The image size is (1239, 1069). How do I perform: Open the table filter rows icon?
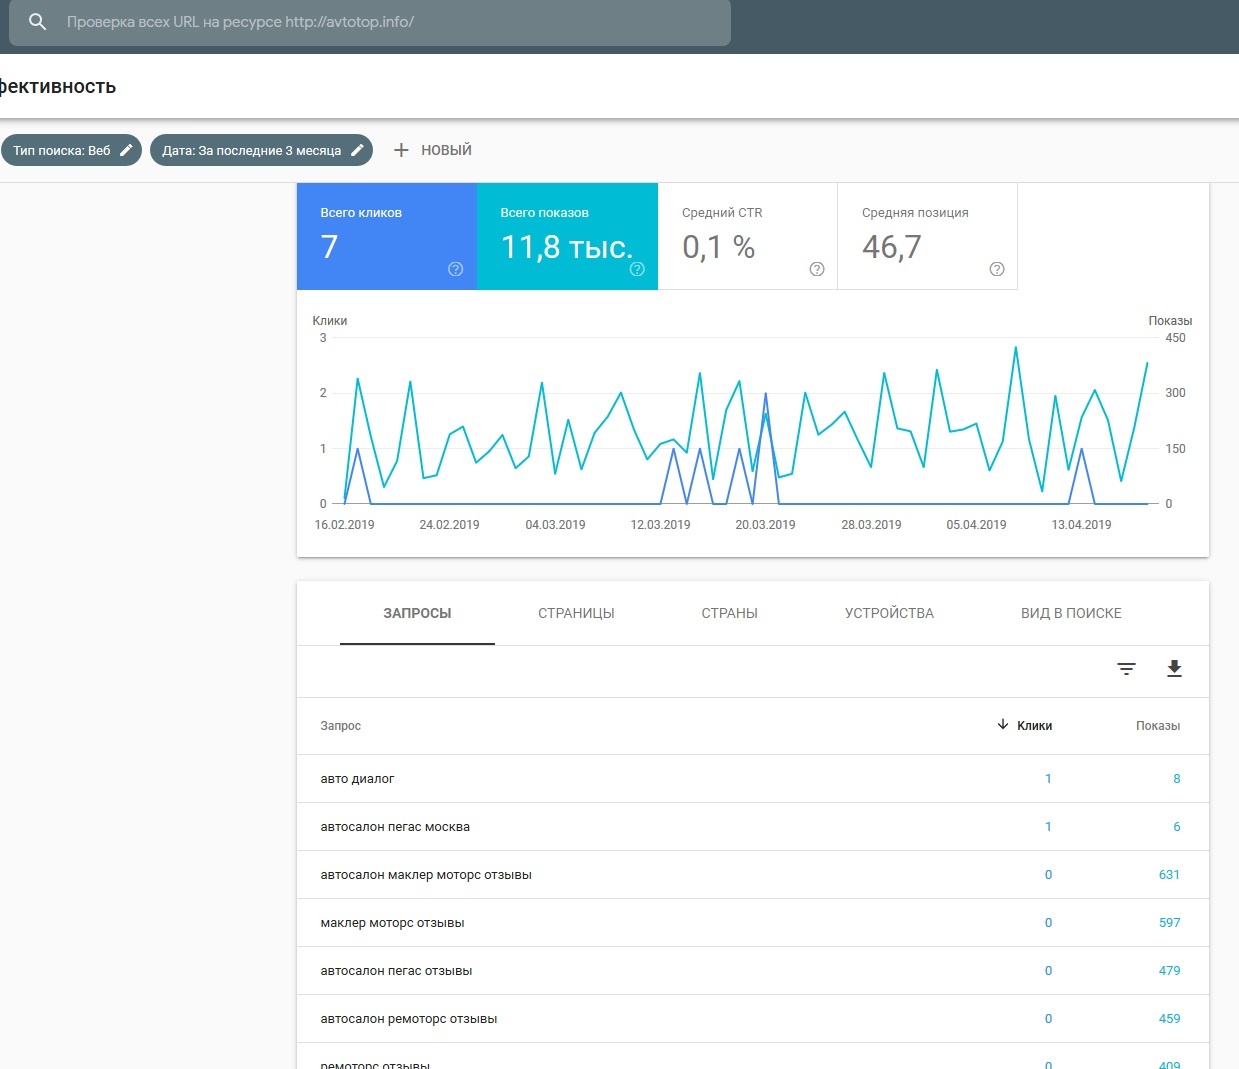(x=1126, y=669)
